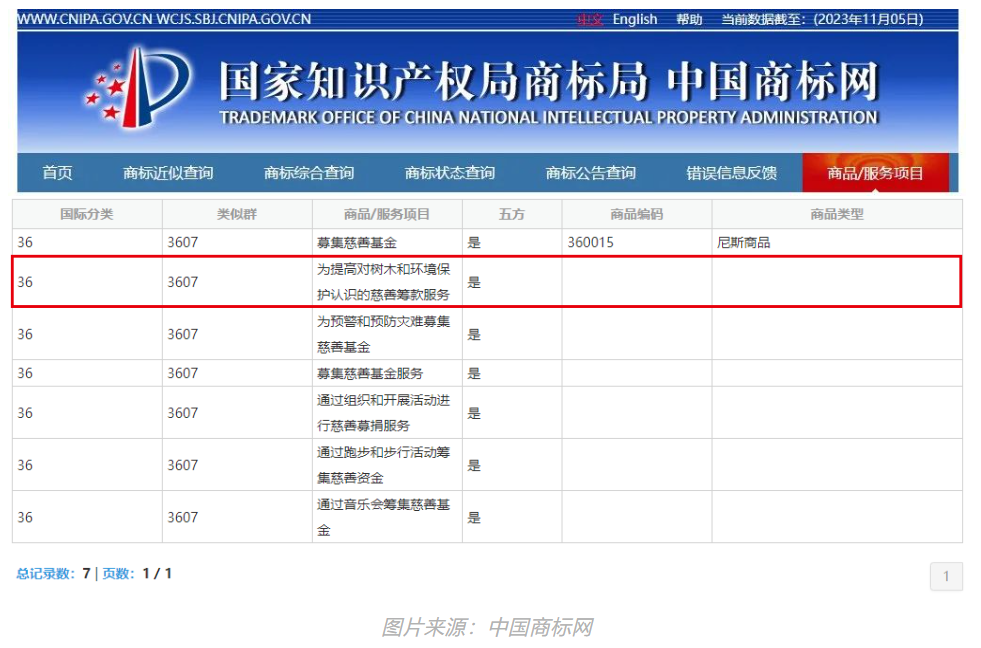Switch site language to English
981x648 pixels.
(634, 19)
